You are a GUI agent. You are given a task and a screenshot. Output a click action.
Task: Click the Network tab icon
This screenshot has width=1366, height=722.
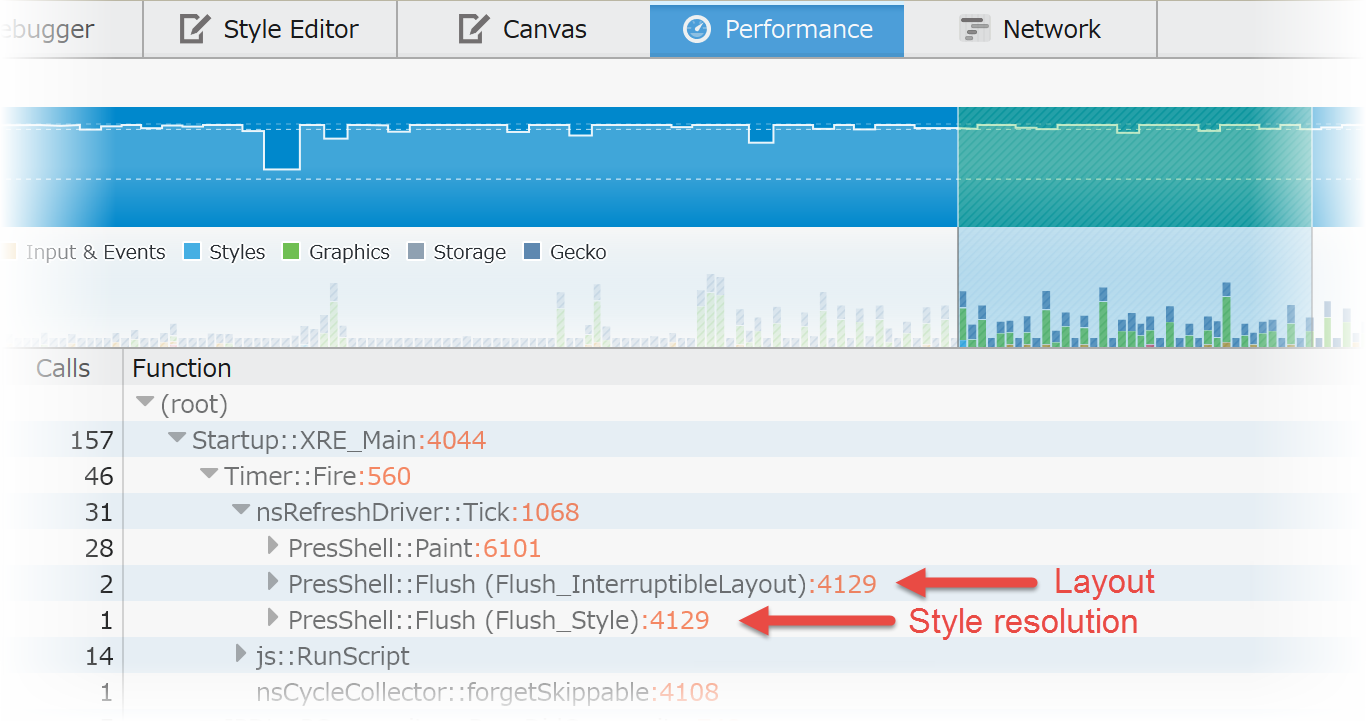point(974,29)
